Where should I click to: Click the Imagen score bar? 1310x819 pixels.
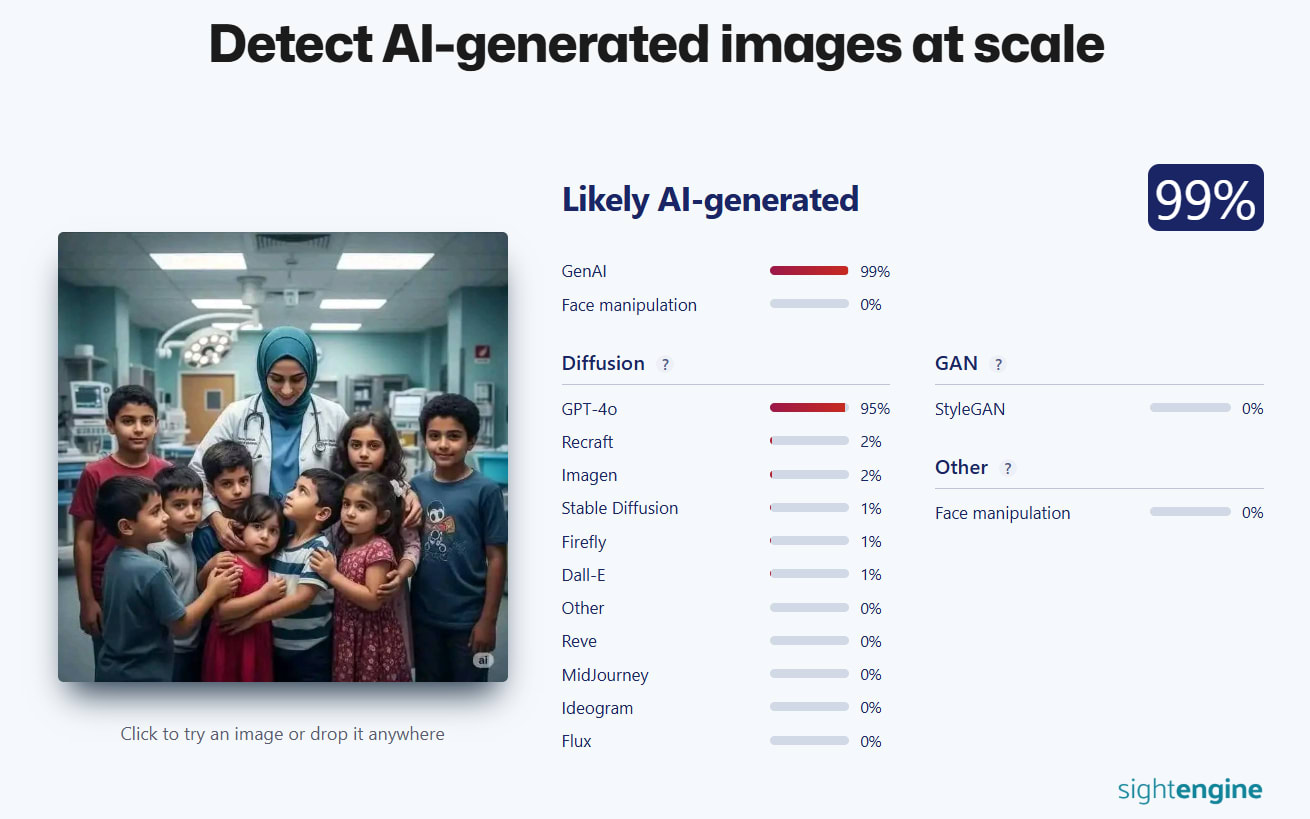(x=809, y=475)
